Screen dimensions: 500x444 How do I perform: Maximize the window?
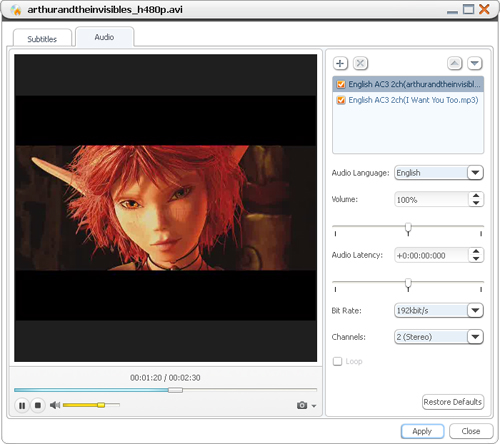click(468, 9)
